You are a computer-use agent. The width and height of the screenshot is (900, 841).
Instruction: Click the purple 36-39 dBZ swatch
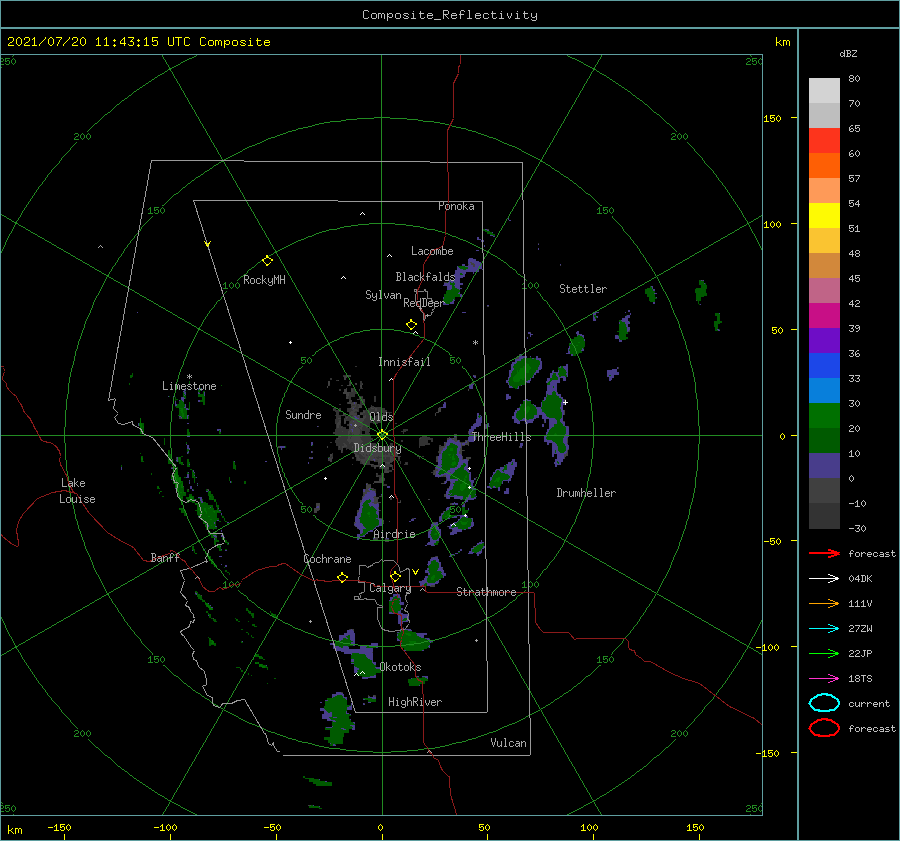point(824,341)
